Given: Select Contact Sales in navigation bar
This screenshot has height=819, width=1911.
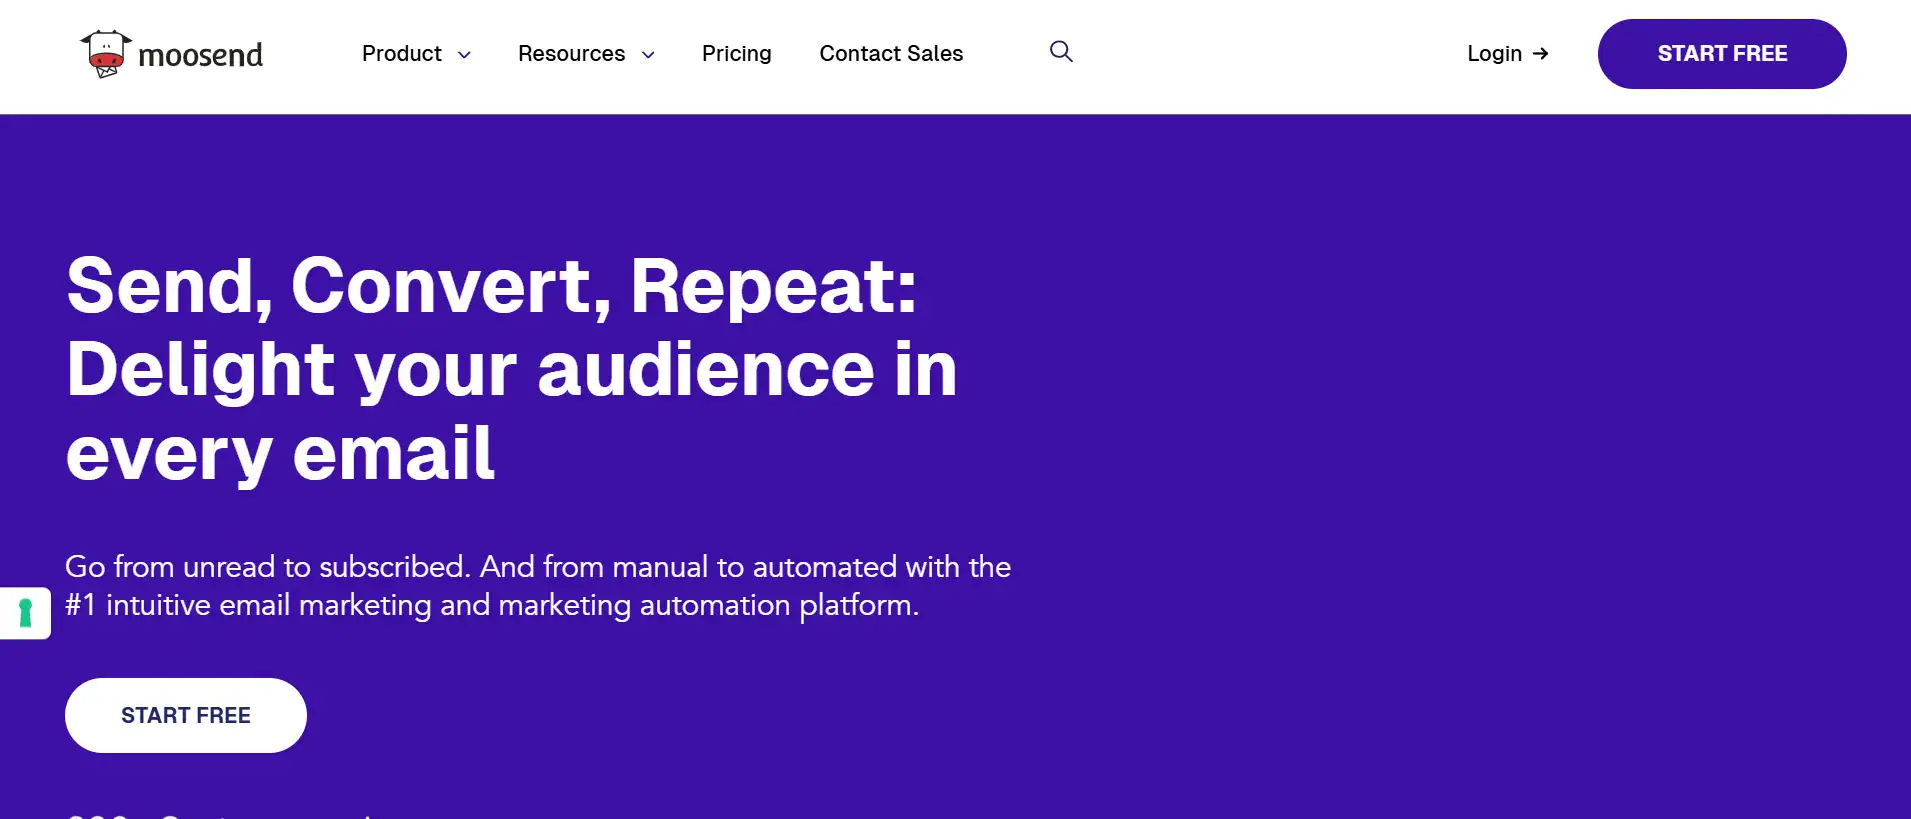Looking at the screenshot, I should [891, 54].
